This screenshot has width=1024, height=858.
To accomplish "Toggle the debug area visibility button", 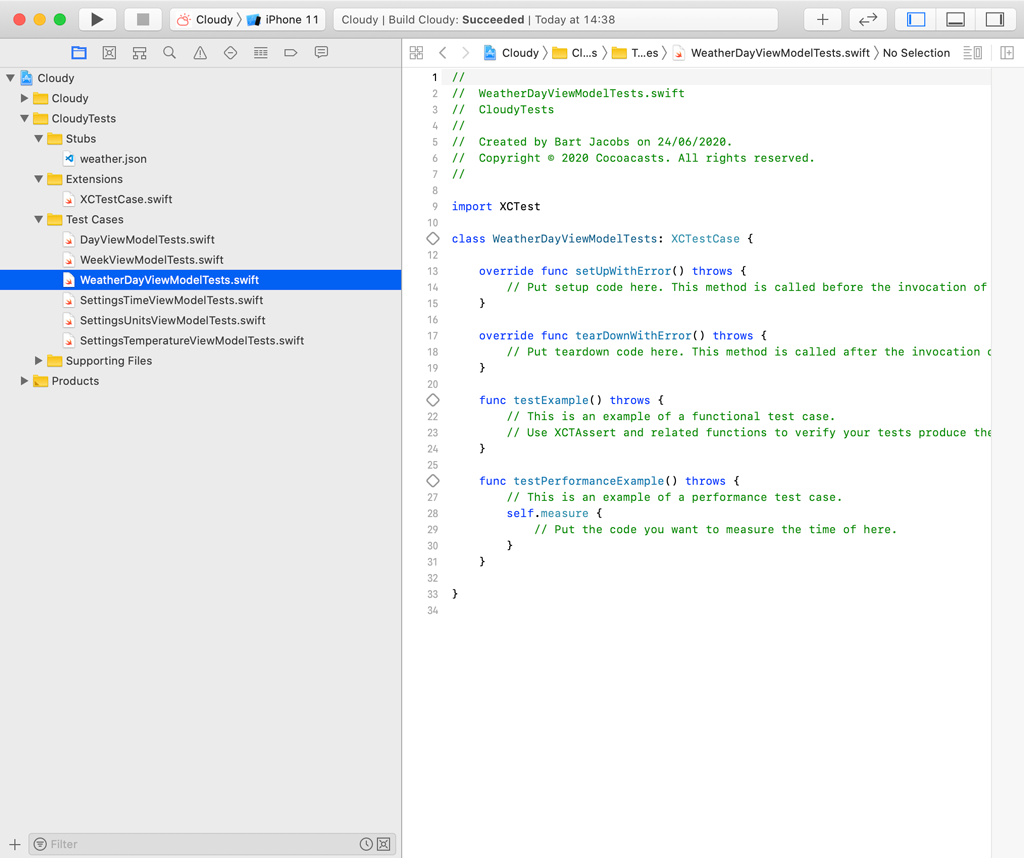I will 955,19.
